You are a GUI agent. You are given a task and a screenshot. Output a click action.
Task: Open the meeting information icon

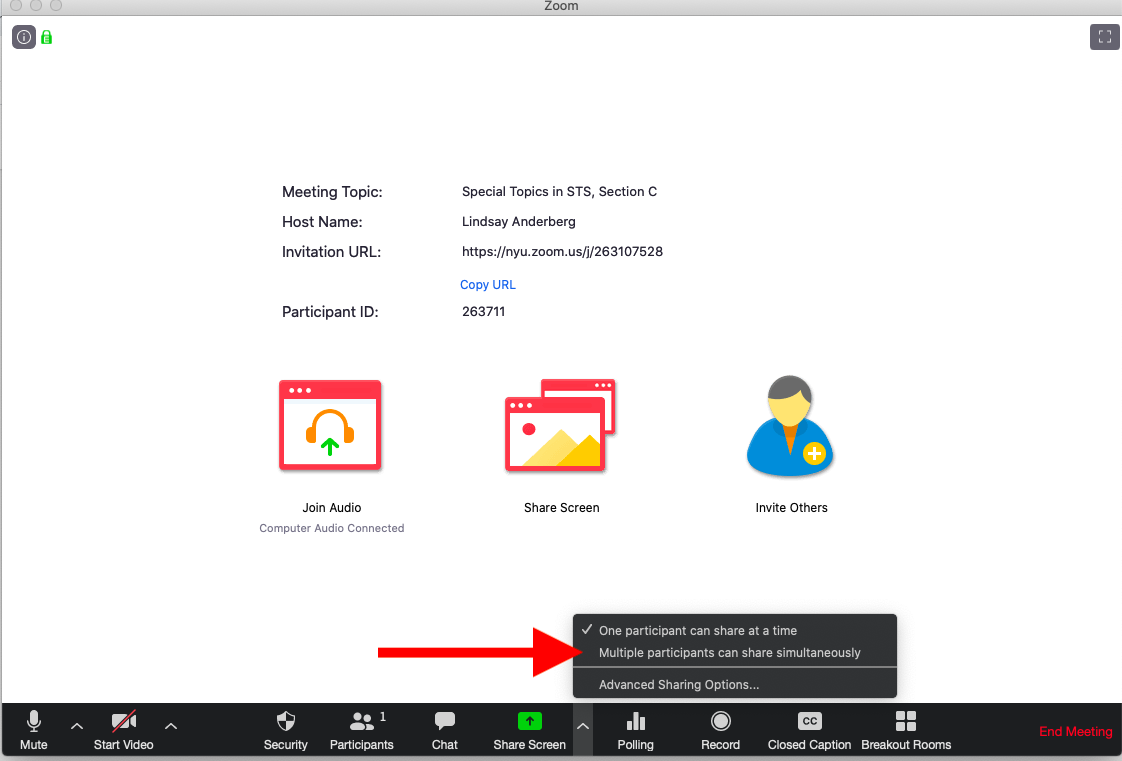pyautogui.click(x=24, y=37)
